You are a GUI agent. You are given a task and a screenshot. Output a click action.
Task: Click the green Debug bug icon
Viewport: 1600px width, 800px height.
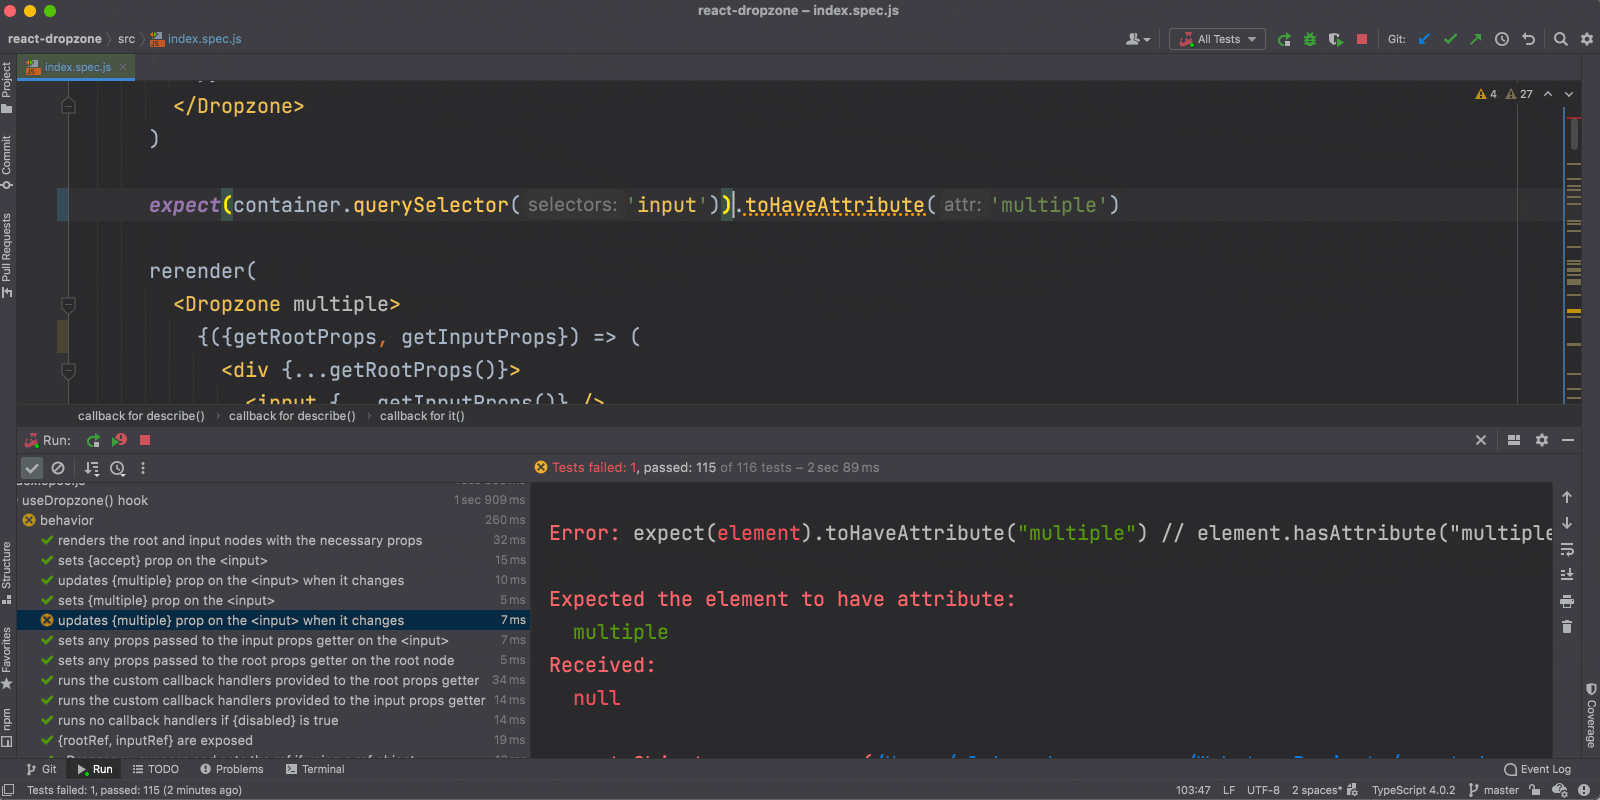point(1310,39)
